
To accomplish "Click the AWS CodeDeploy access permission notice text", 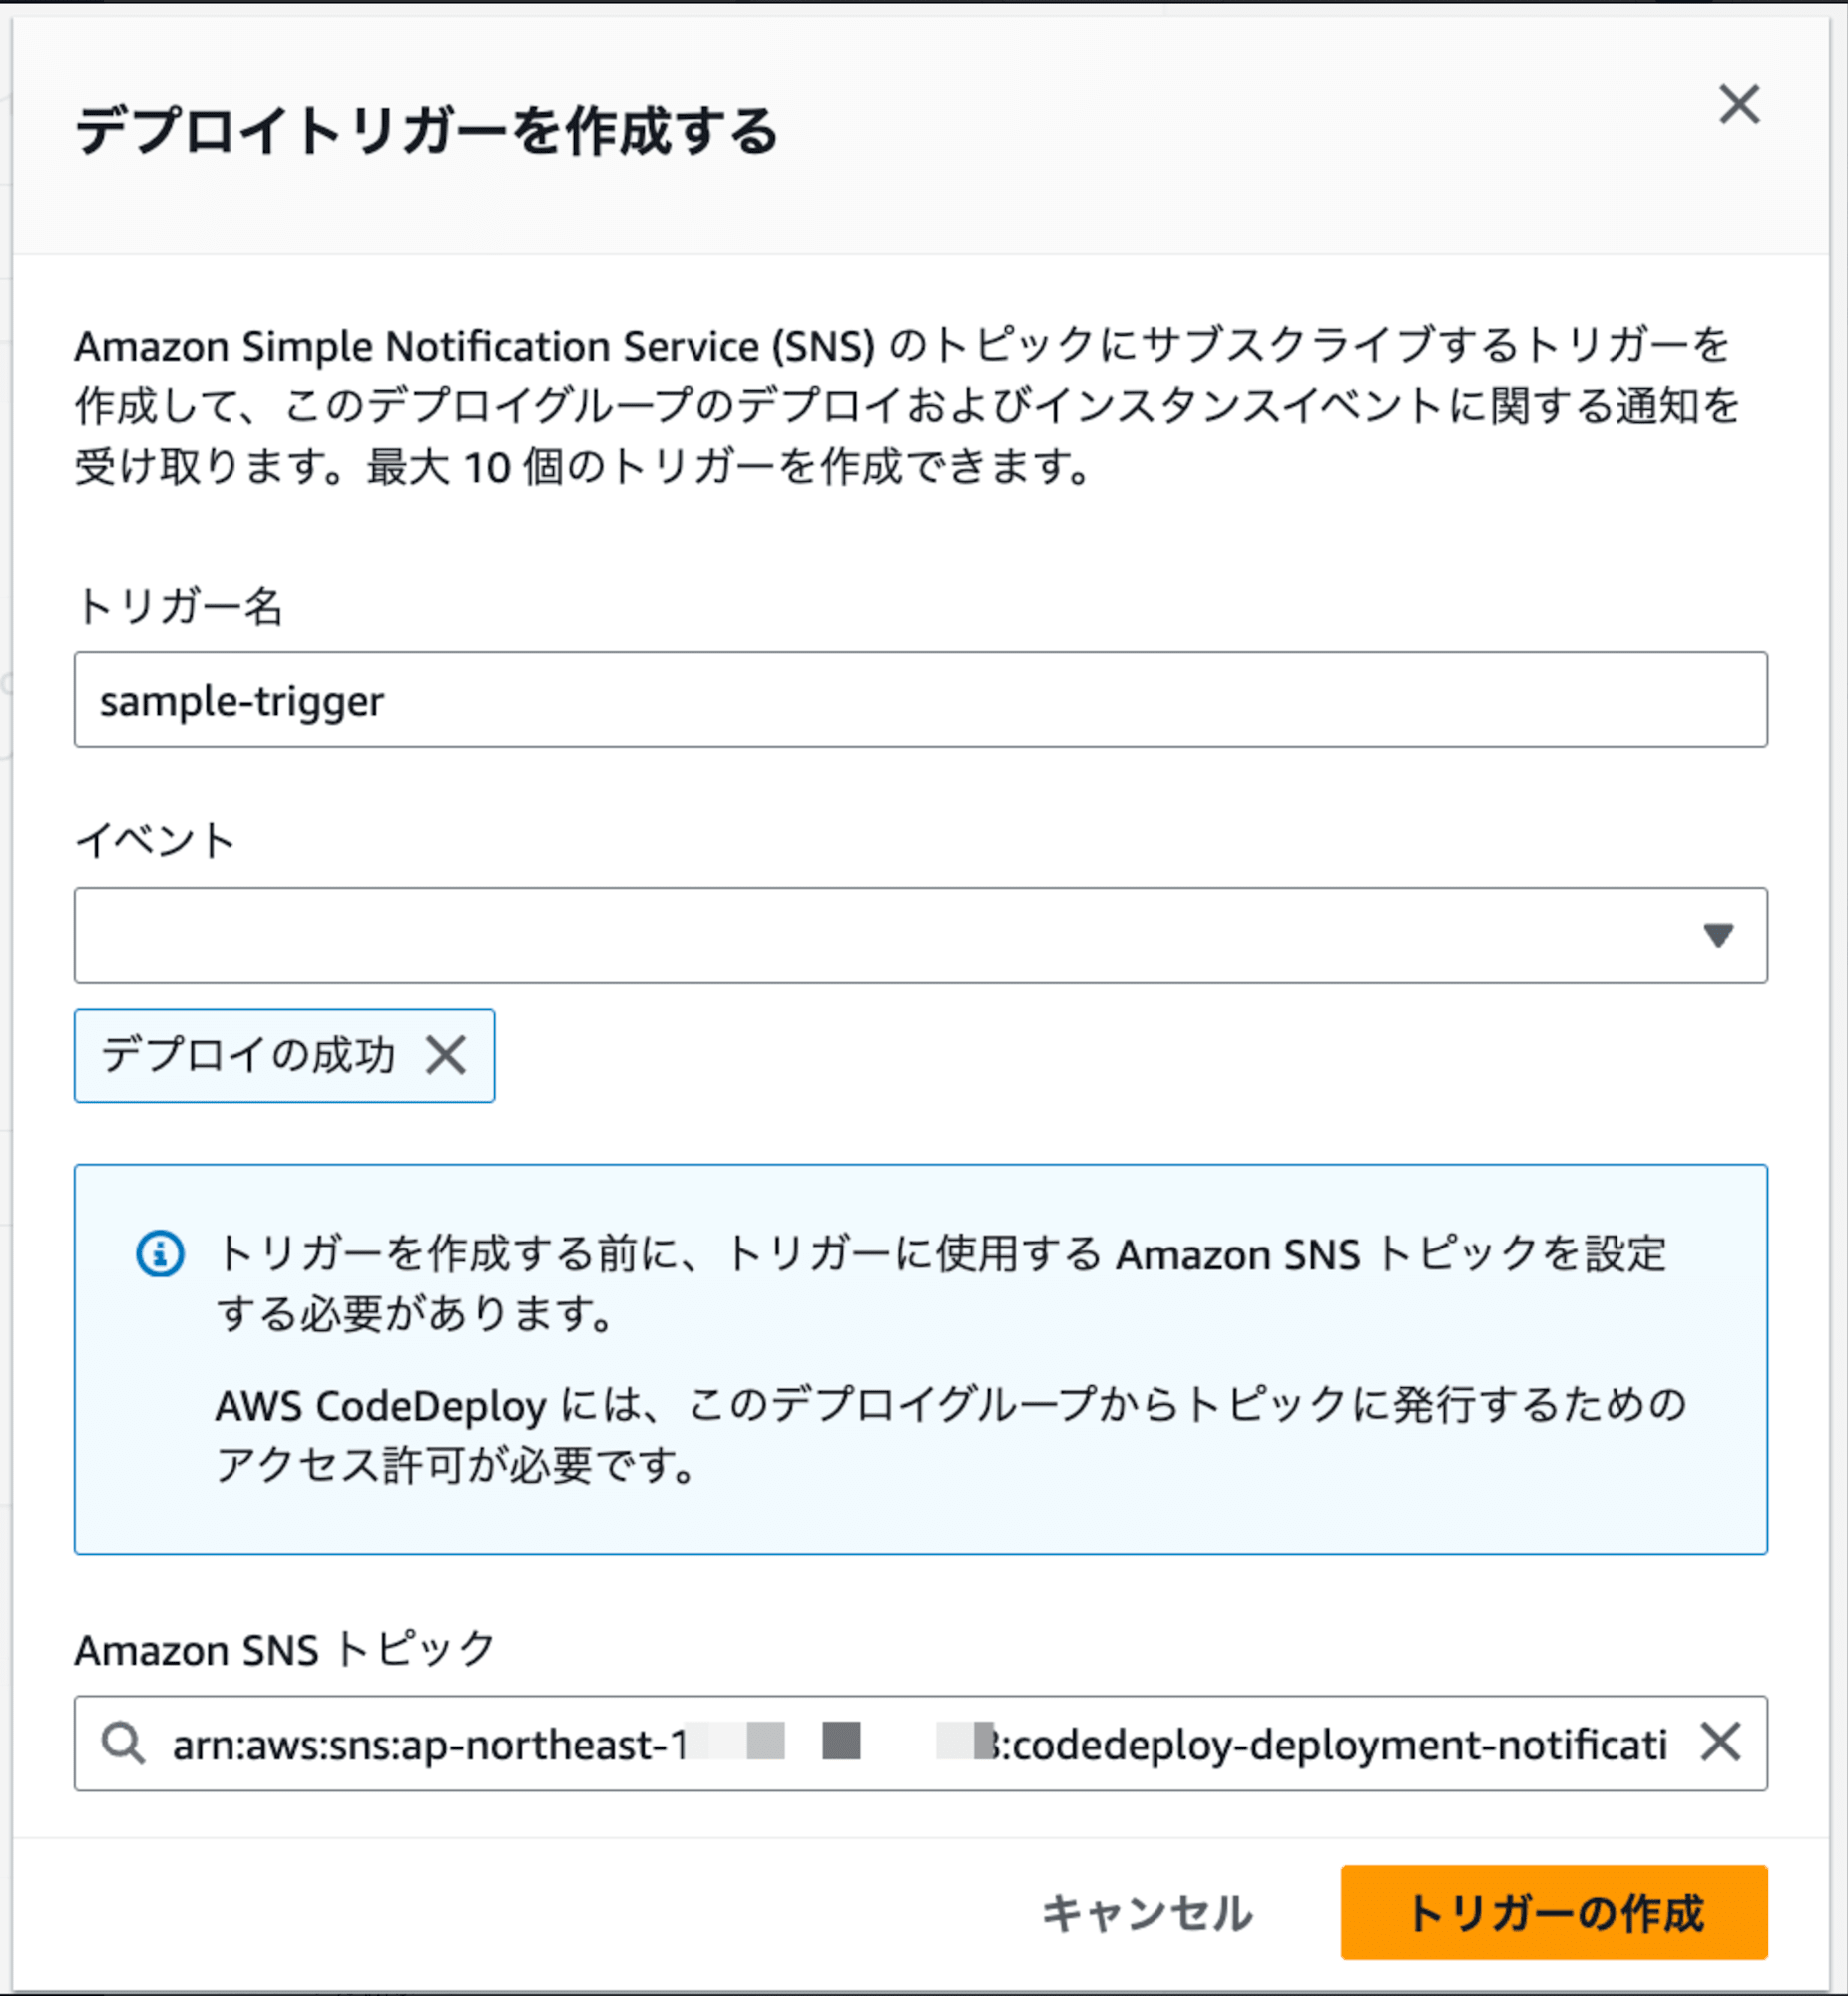I will point(951,1435).
